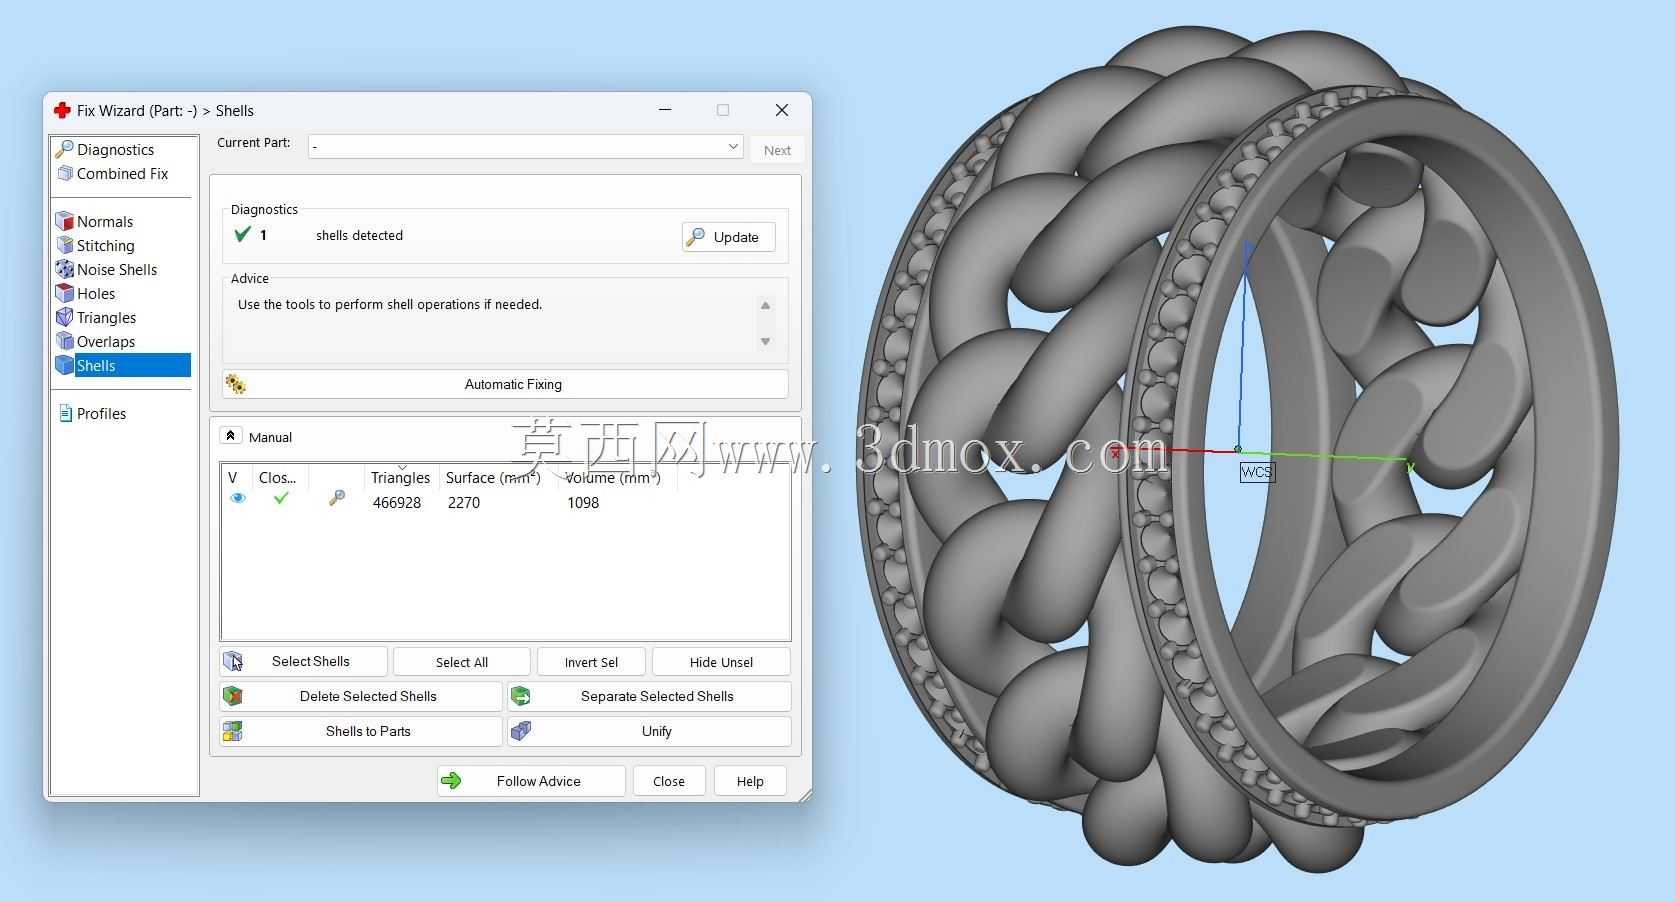Click the Profiles document icon

pos(65,414)
